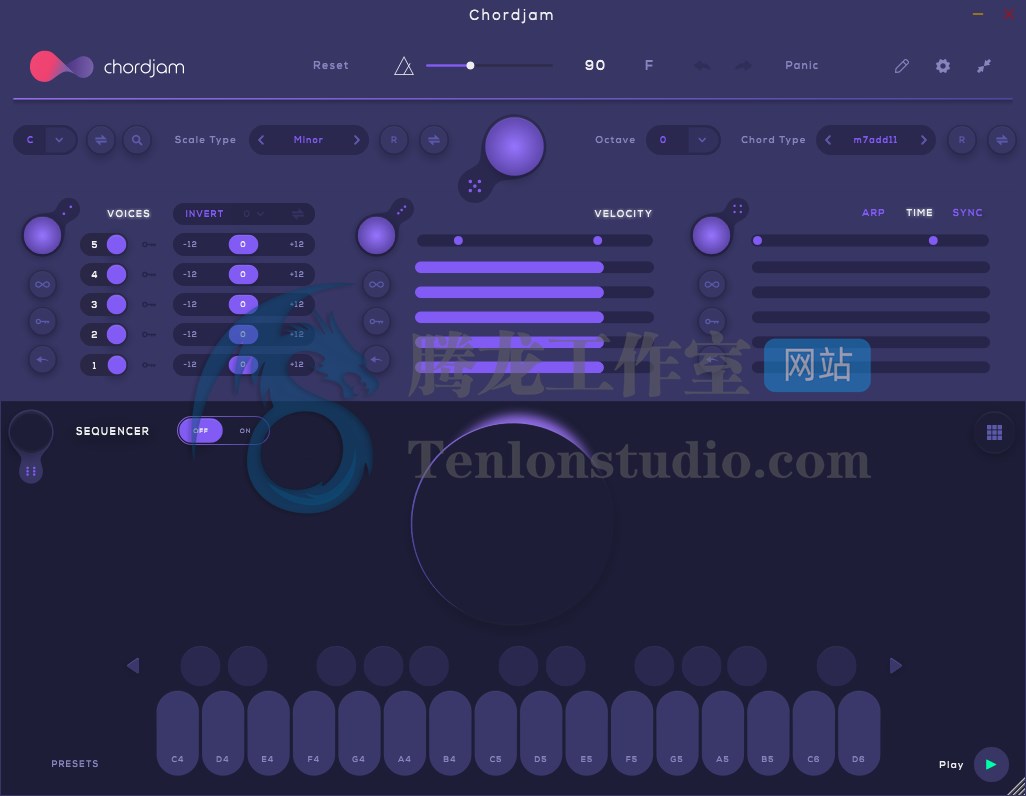Image resolution: width=1026 pixels, height=796 pixels.
Task: Select the TIME tab
Action: pyautogui.click(x=919, y=213)
